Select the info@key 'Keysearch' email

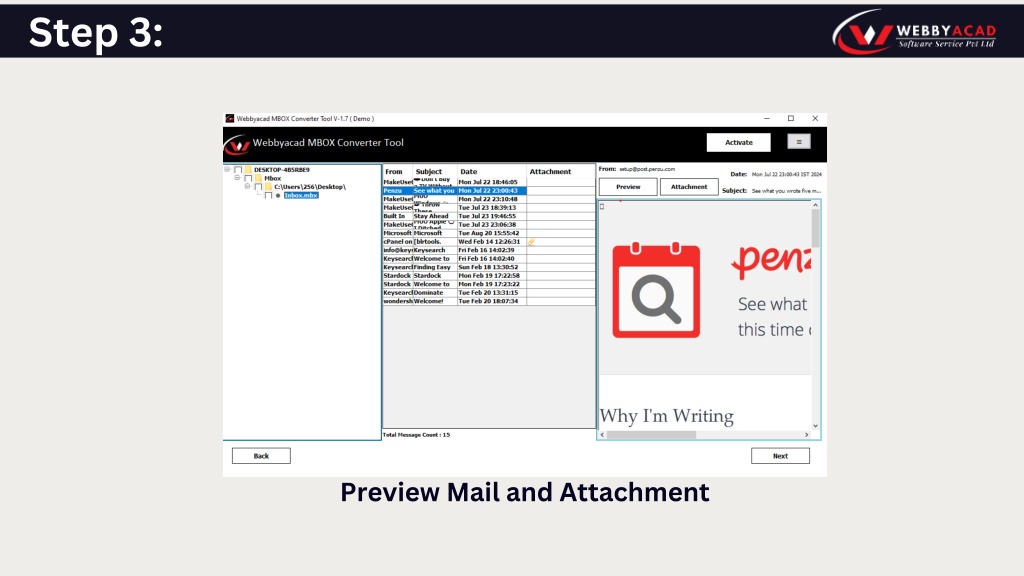(488, 250)
